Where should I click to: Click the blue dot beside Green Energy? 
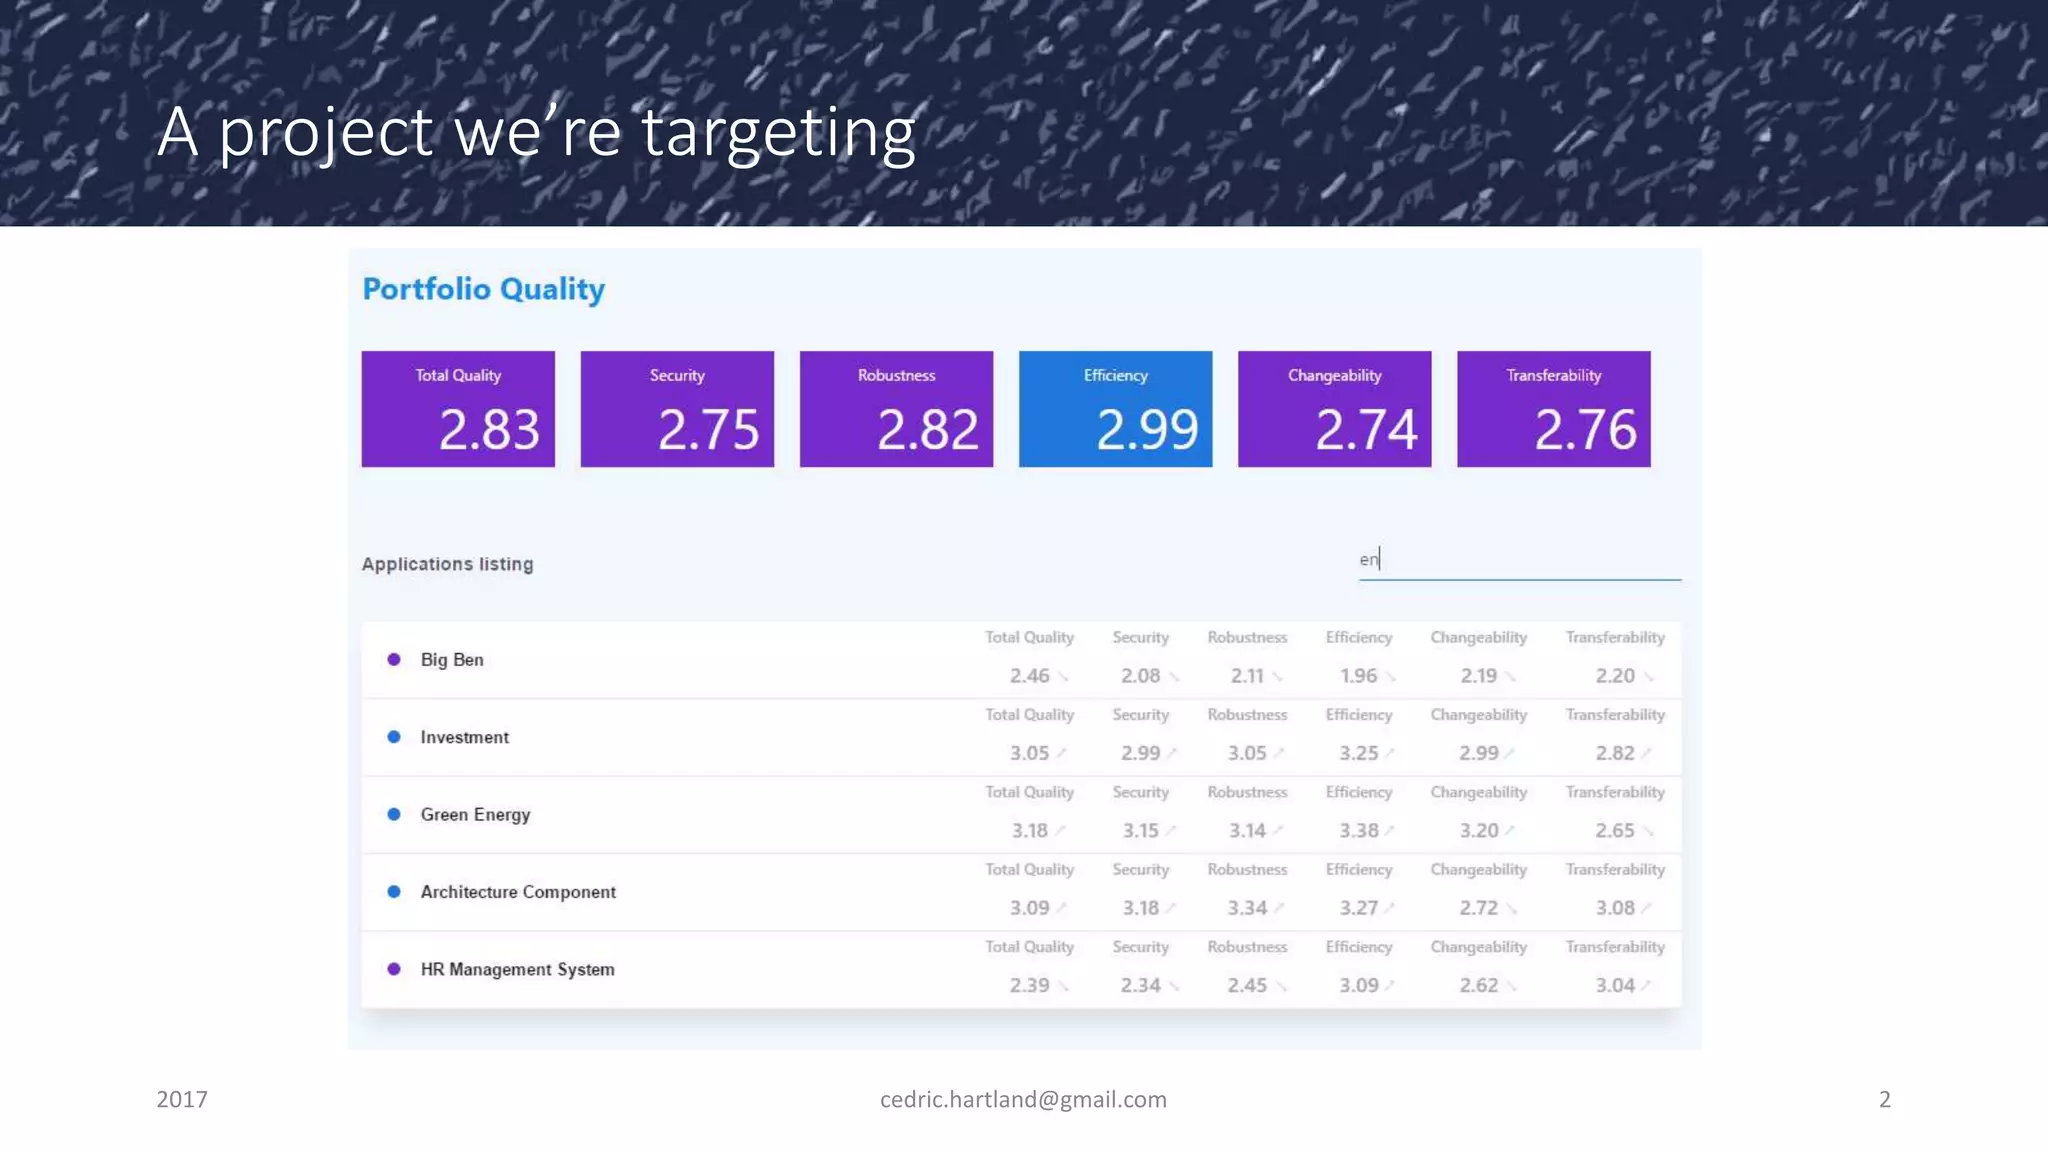point(394,814)
